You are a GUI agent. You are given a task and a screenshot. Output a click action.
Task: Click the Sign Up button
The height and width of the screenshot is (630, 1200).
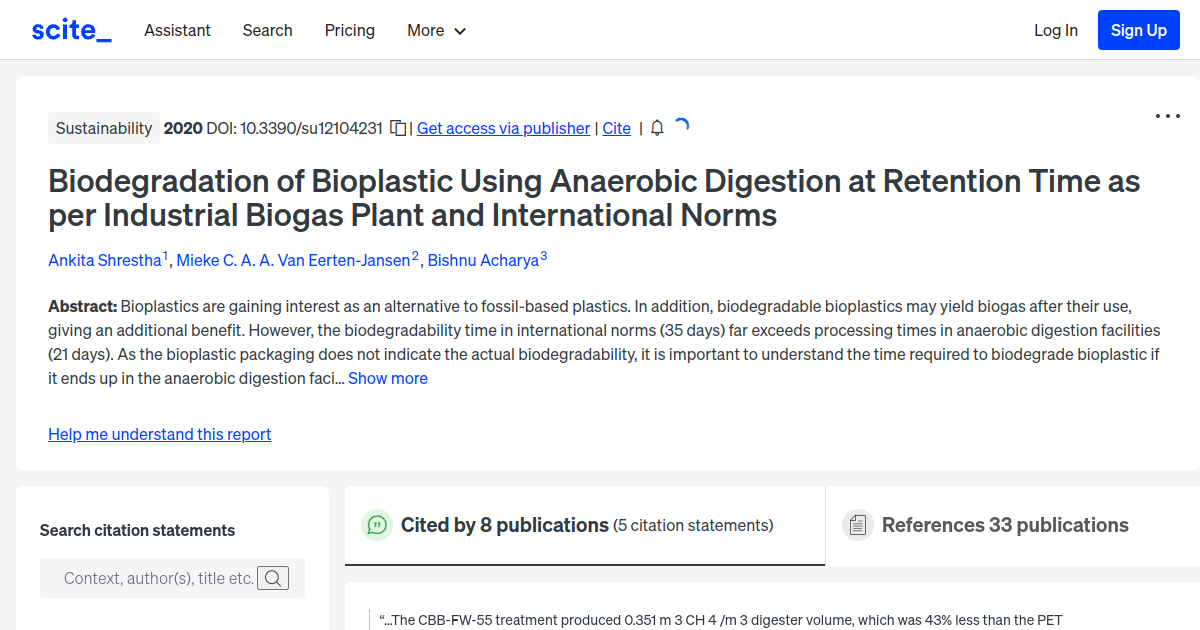1138,29
